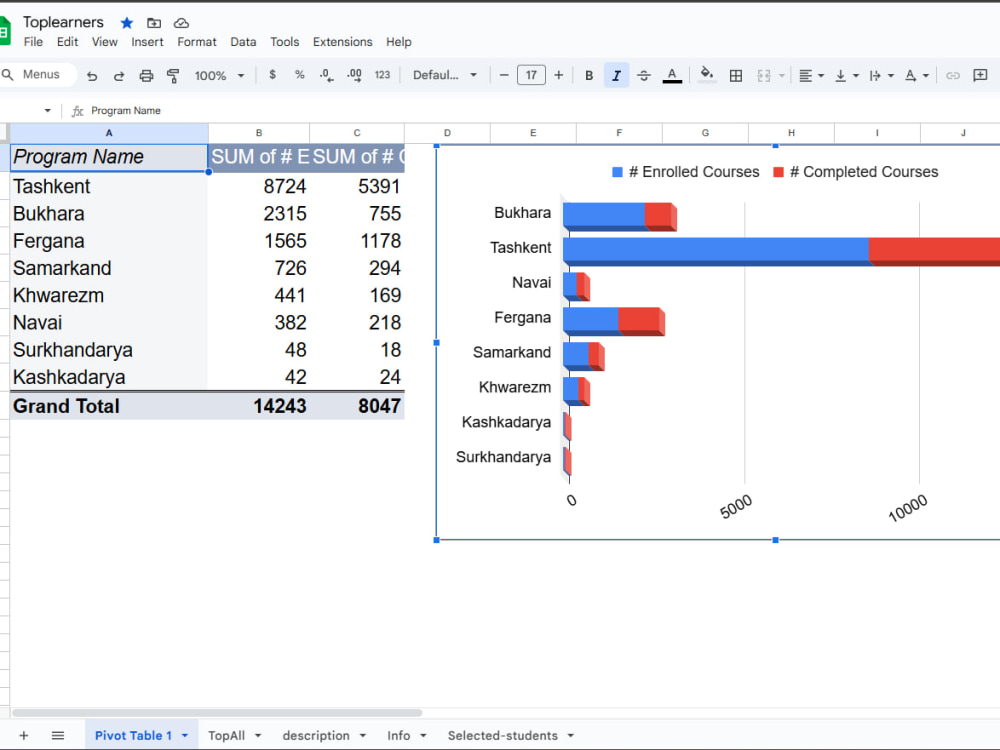Open the text color picker
1000x750 pixels.
coord(672,75)
